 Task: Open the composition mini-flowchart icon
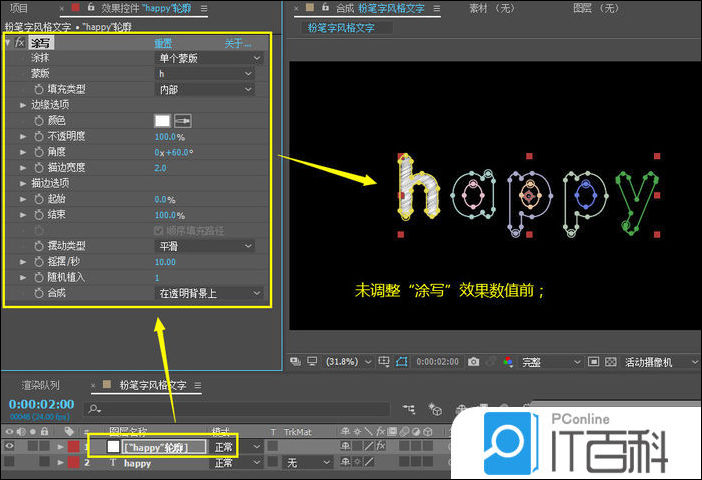click(408, 409)
